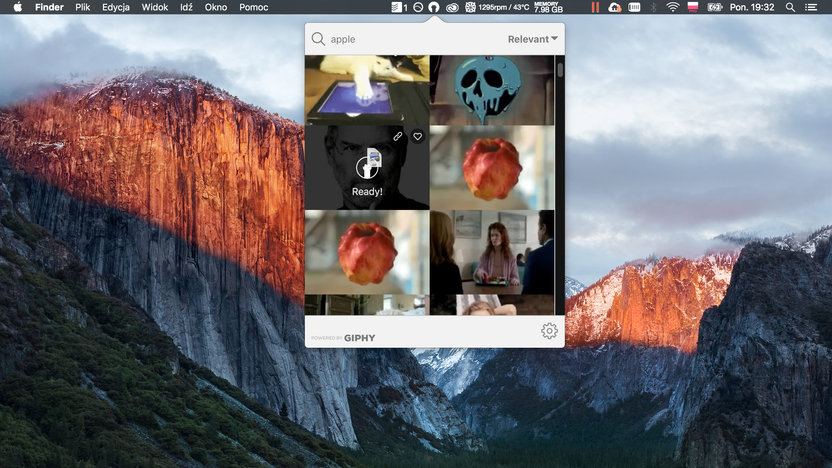Open Creative Cloud menu bar icon
The width and height of the screenshot is (832, 468).
pos(452,7)
